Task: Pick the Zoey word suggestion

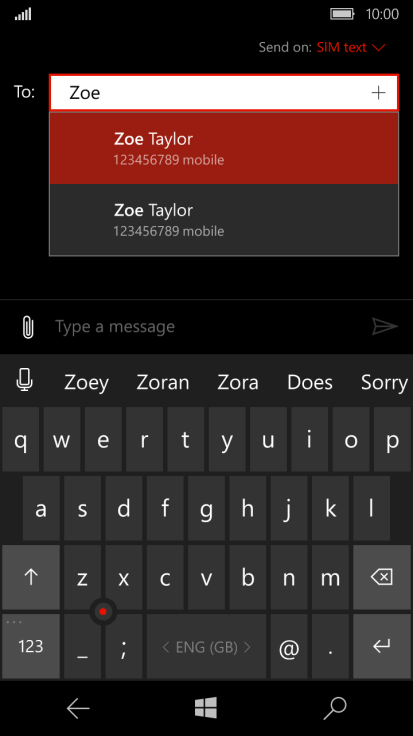Action: coord(86,383)
